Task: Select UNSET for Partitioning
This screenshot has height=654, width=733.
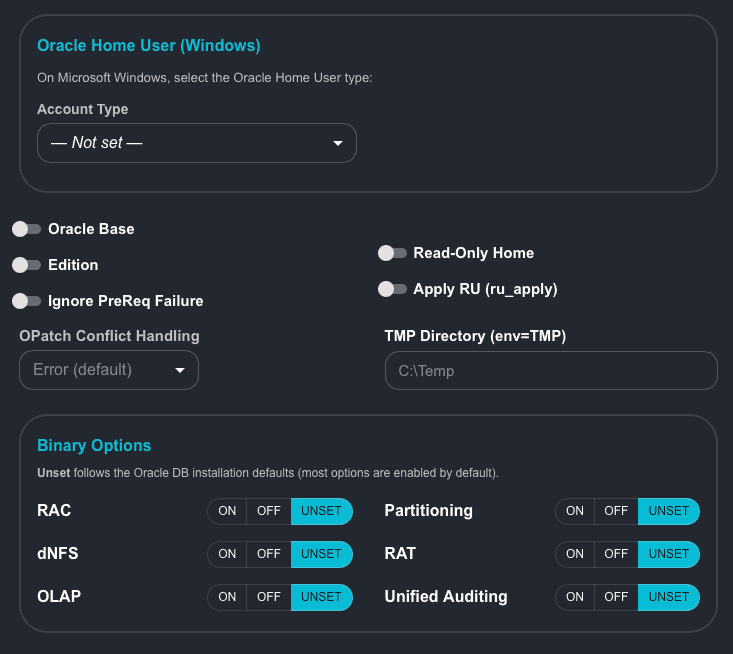Action: point(668,511)
